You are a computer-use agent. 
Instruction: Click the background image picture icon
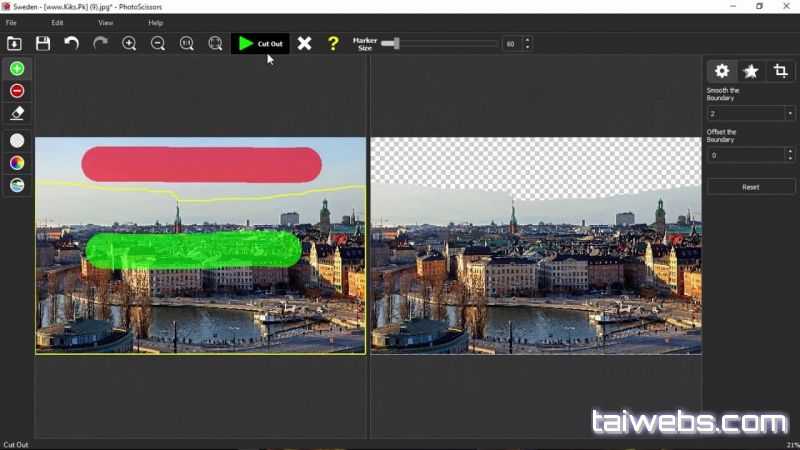(17, 185)
